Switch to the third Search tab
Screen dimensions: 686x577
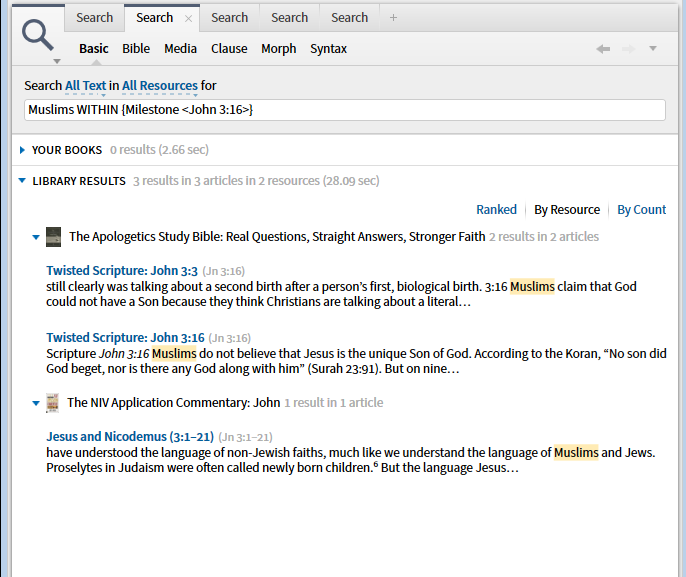[230, 17]
